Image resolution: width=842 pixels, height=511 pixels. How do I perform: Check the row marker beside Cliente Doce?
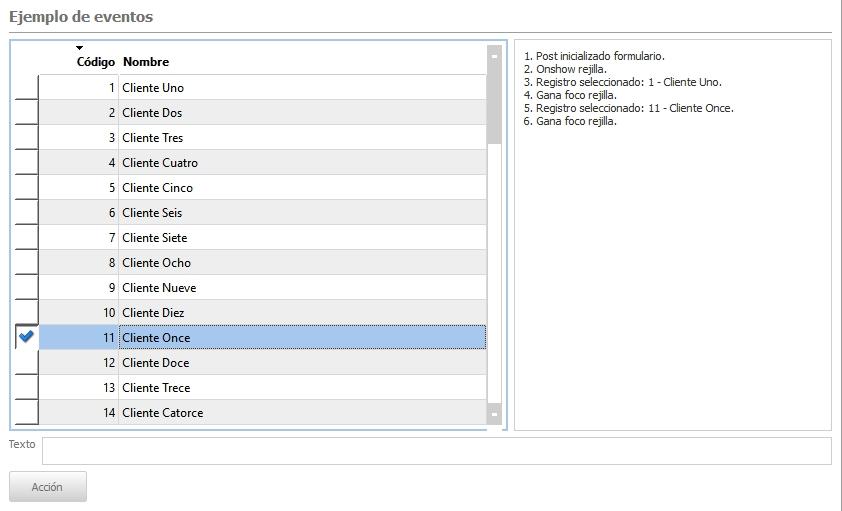pyautogui.click(x=26, y=362)
